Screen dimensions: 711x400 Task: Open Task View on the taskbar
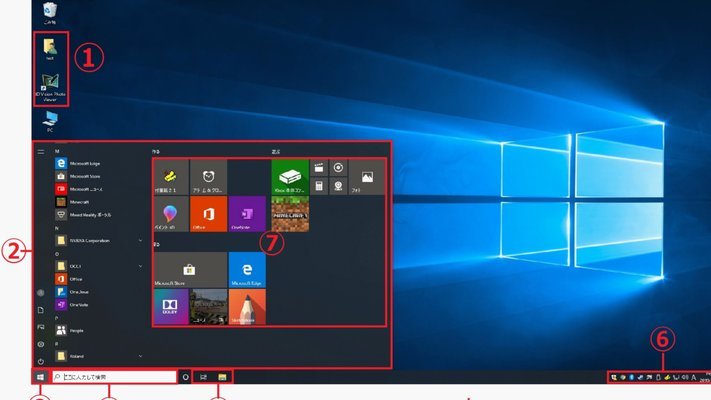pyautogui.click(x=204, y=377)
